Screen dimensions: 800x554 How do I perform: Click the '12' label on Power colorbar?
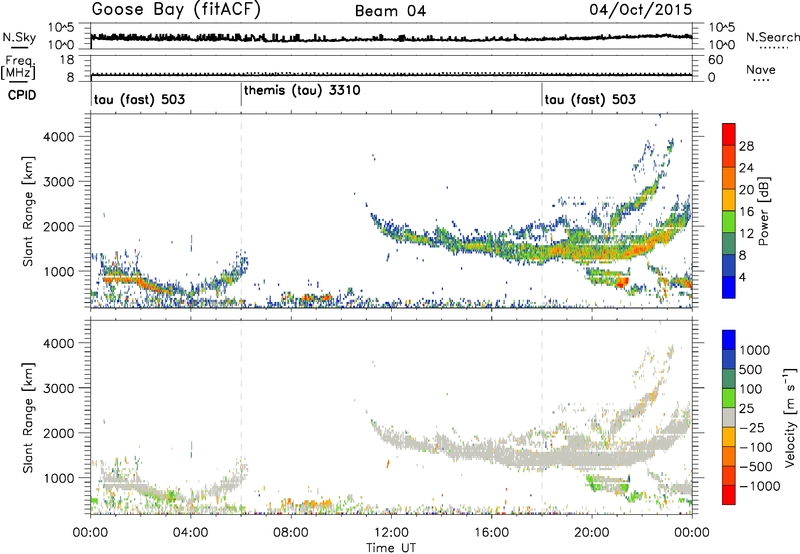pyautogui.click(x=746, y=233)
